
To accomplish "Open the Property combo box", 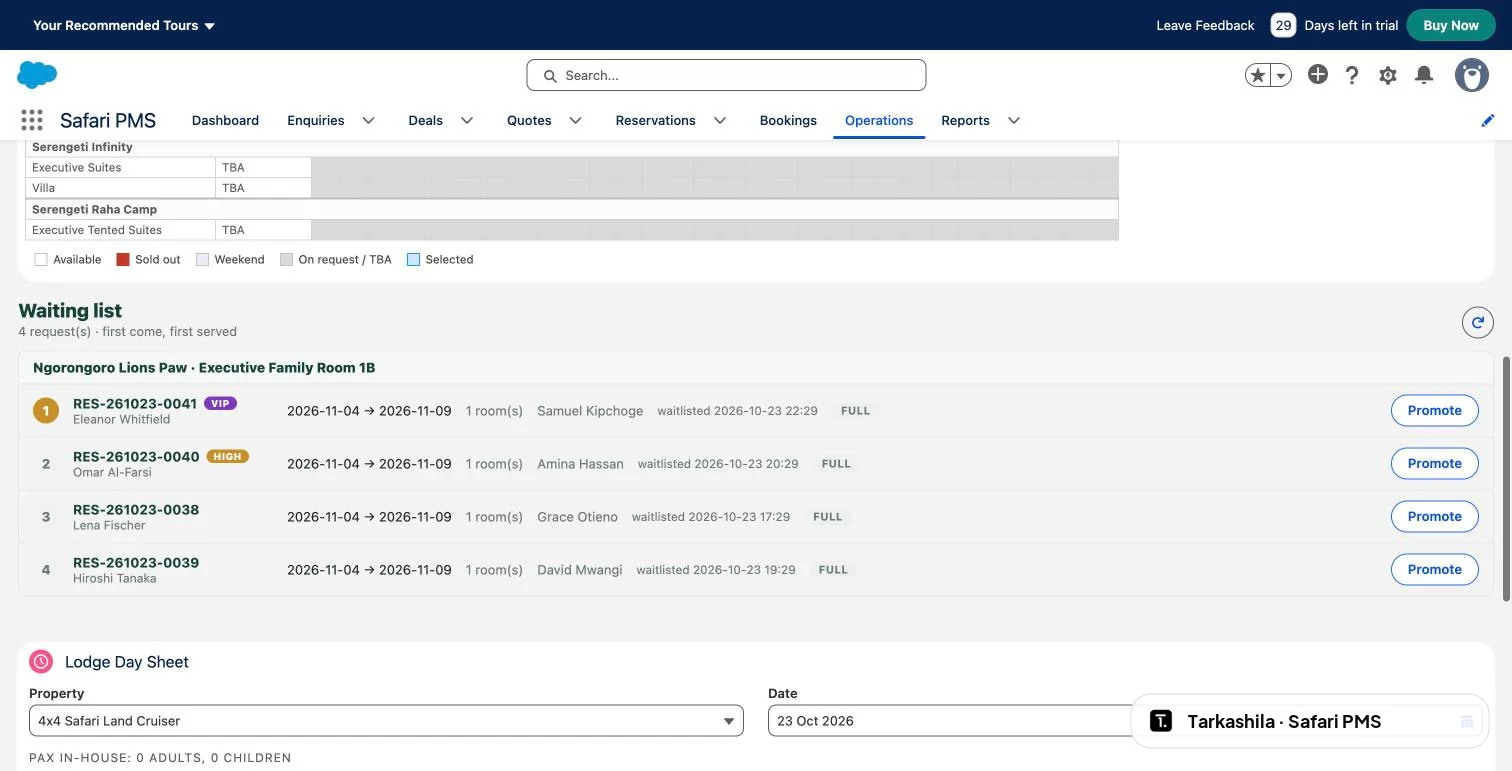I will coord(386,721).
